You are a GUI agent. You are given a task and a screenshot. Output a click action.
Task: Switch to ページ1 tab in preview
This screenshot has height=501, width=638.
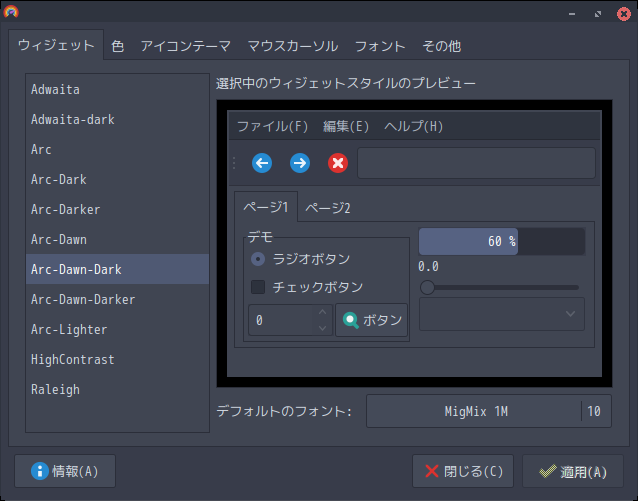click(x=266, y=207)
